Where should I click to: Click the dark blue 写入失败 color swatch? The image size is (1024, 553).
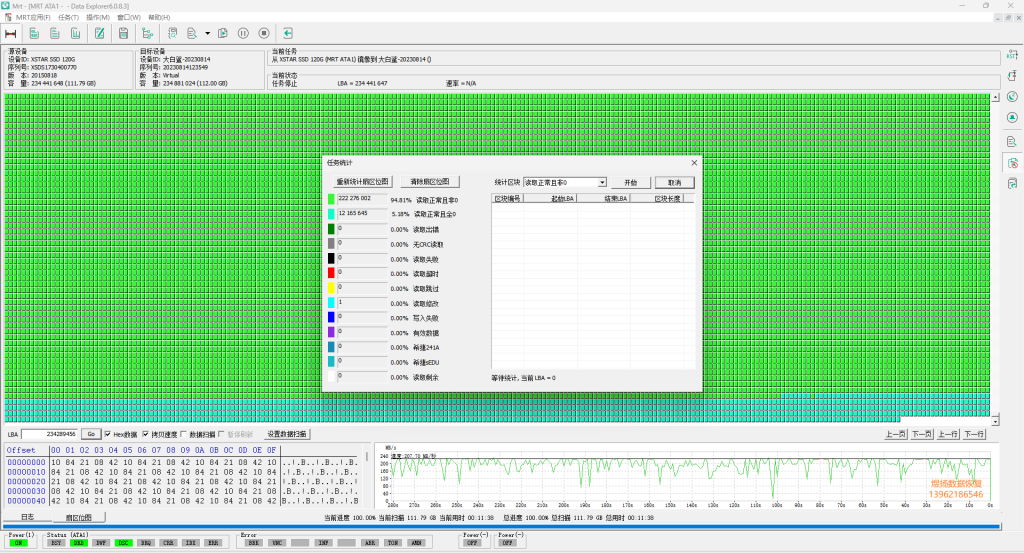(x=331, y=317)
